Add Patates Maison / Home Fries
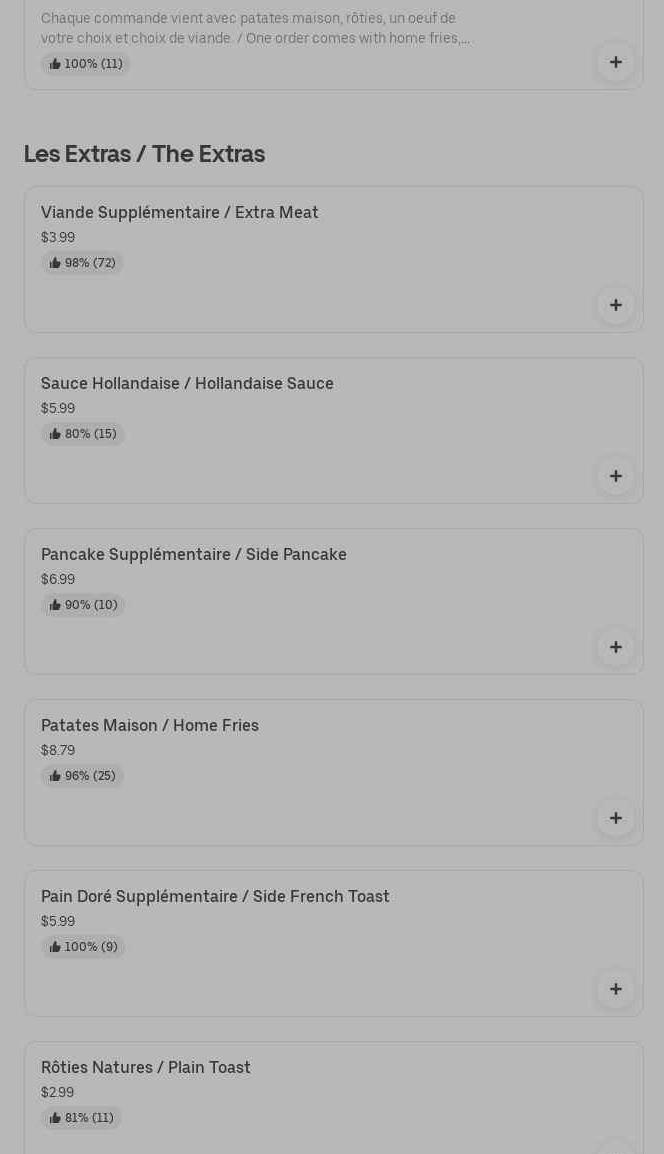The height and width of the screenshot is (1154, 664). pyautogui.click(x=615, y=818)
